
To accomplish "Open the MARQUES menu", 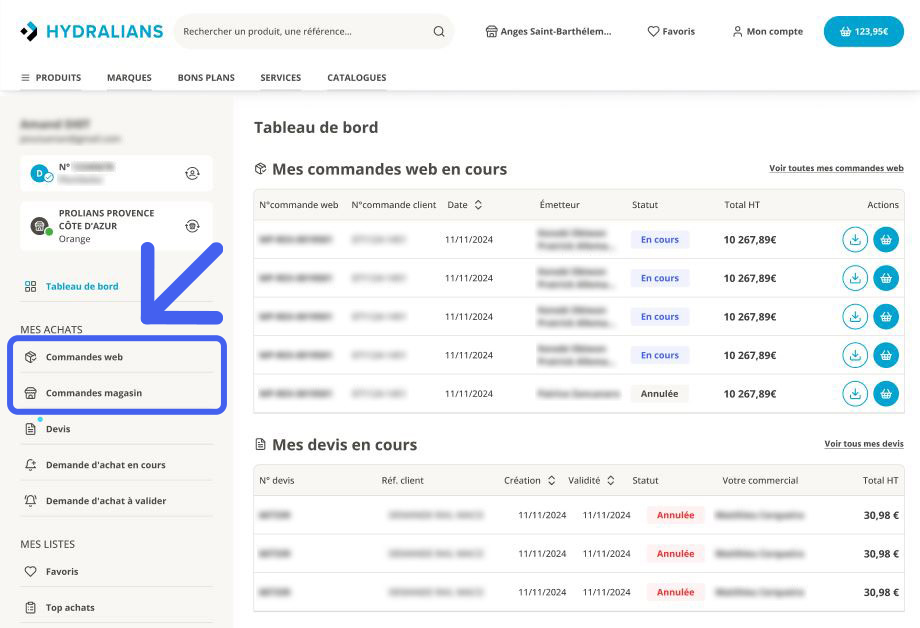I will pyautogui.click(x=129, y=77).
